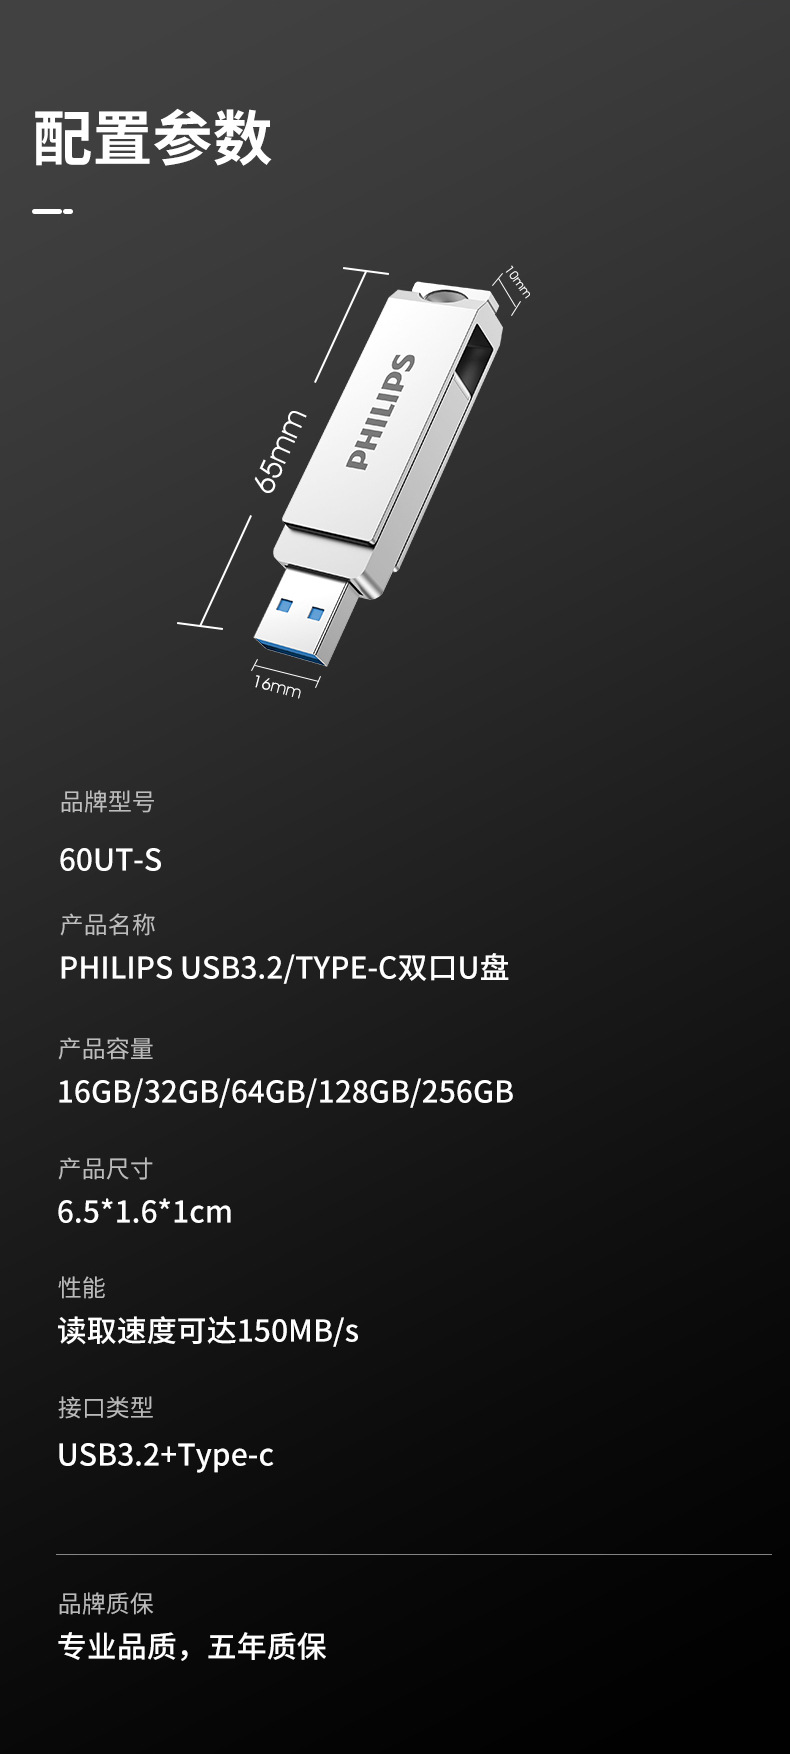Click the 配置参数 heading
The width and height of the screenshot is (790, 1754).
coord(152,138)
